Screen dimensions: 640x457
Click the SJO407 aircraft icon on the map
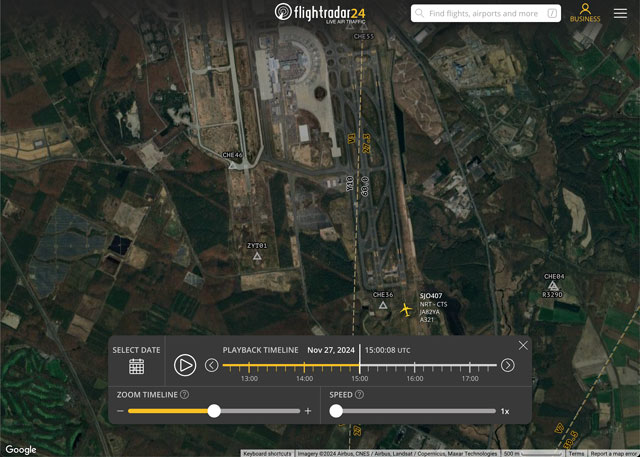pos(405,310)
